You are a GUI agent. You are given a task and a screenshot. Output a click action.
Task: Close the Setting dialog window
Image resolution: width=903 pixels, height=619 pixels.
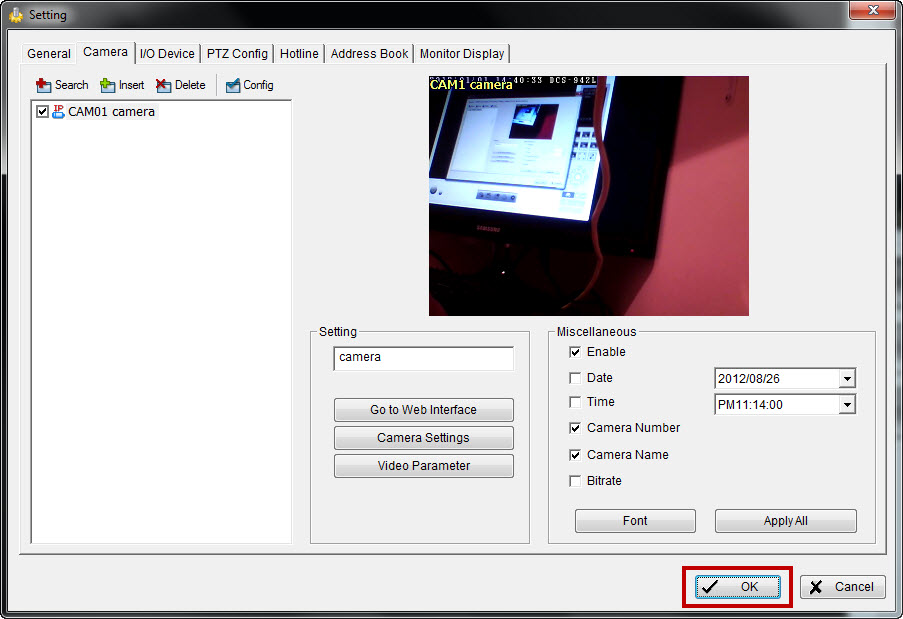pos(871,11)
